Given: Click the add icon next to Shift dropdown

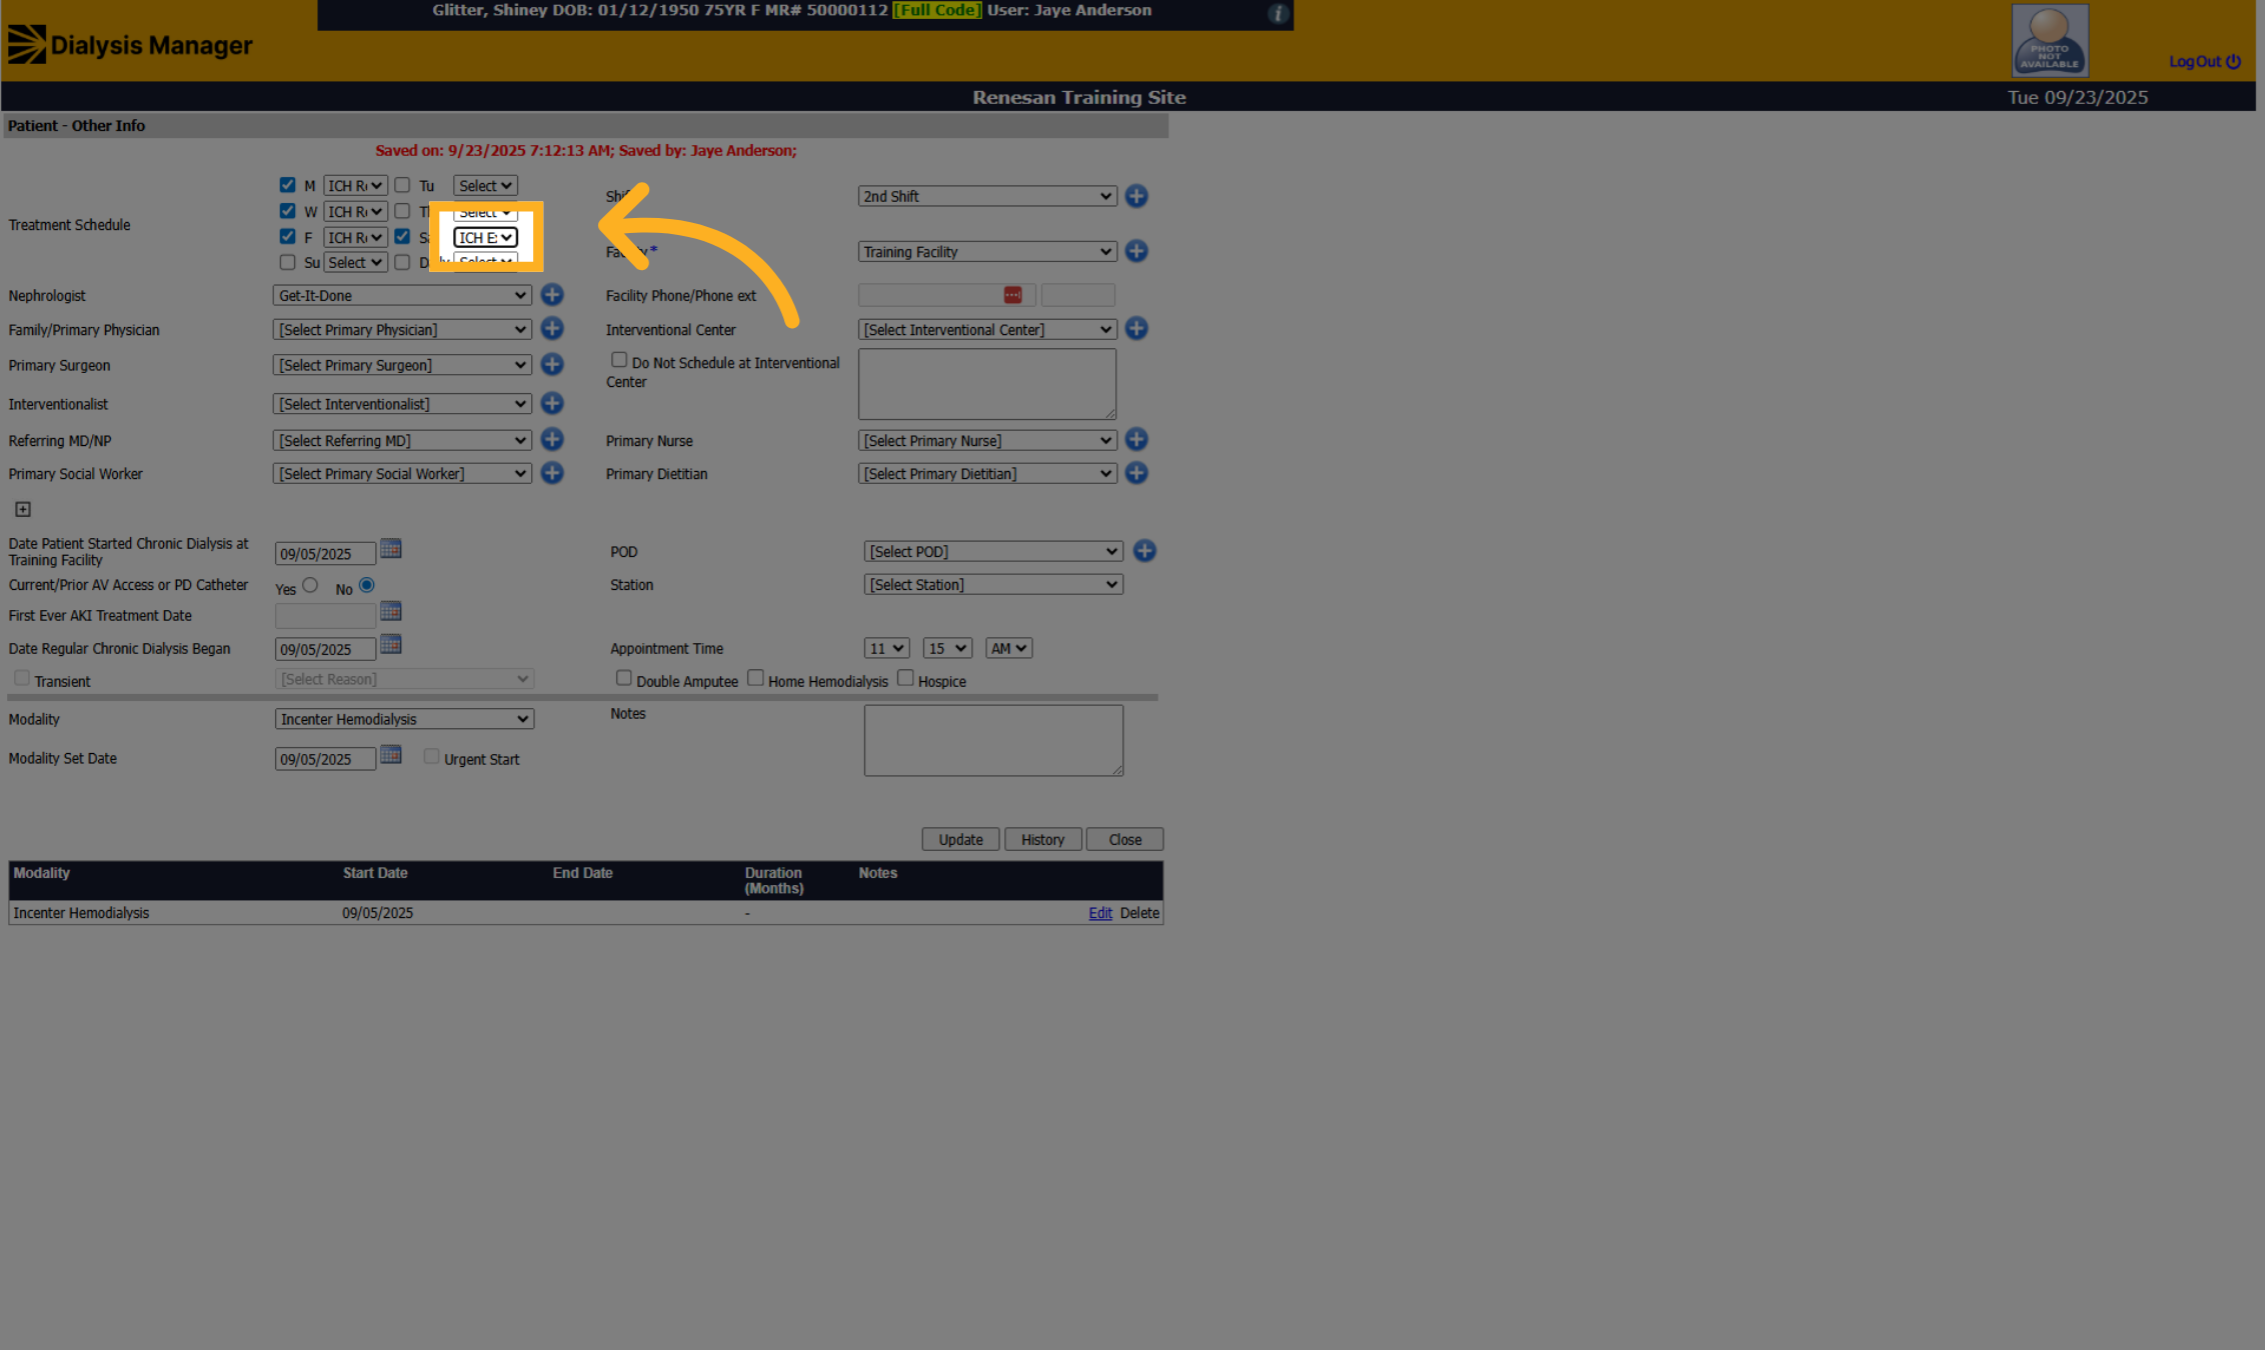Looking at the screenshot, I should point(1136,196).
